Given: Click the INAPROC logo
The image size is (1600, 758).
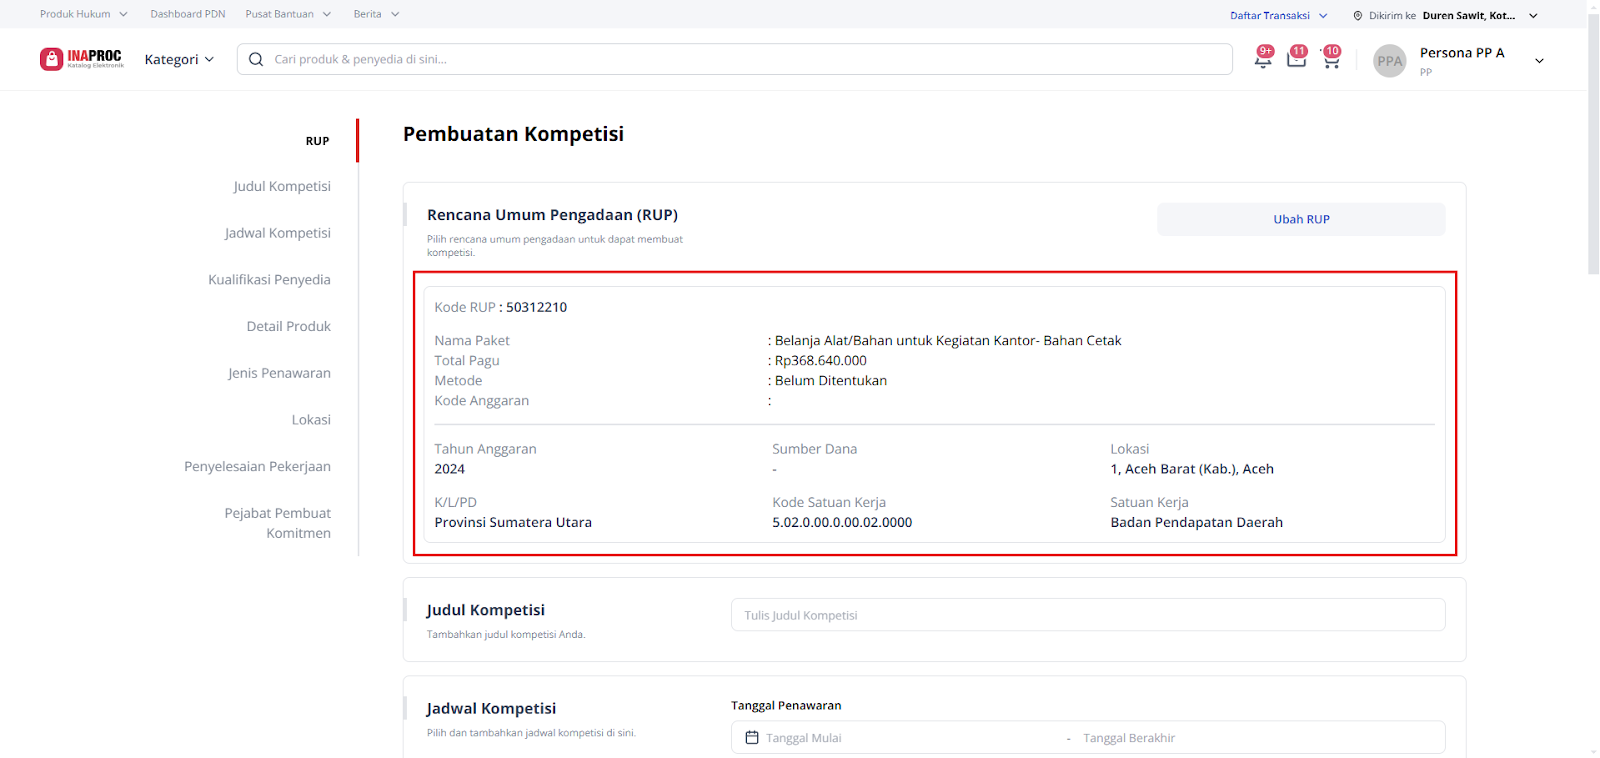Looking at the screenshot, I should pos(81,59).
